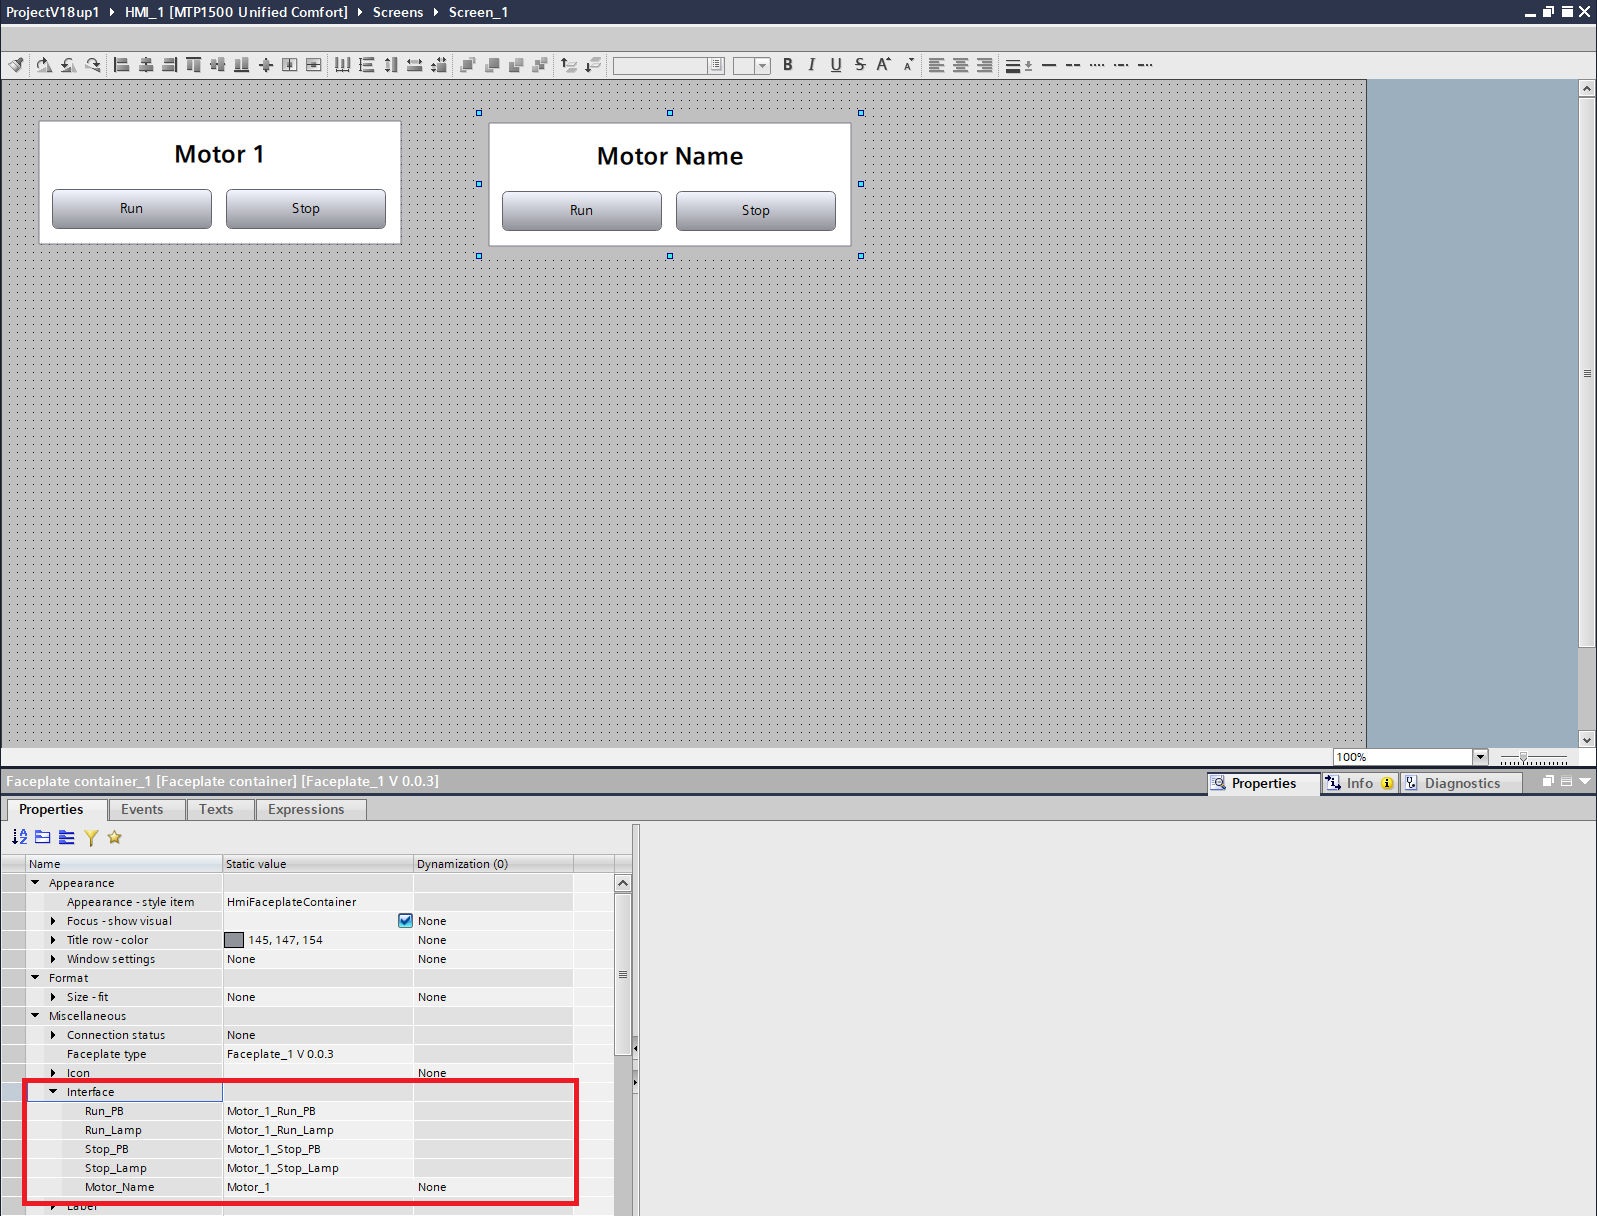Open the line width icon

[x=1018, y=65]
